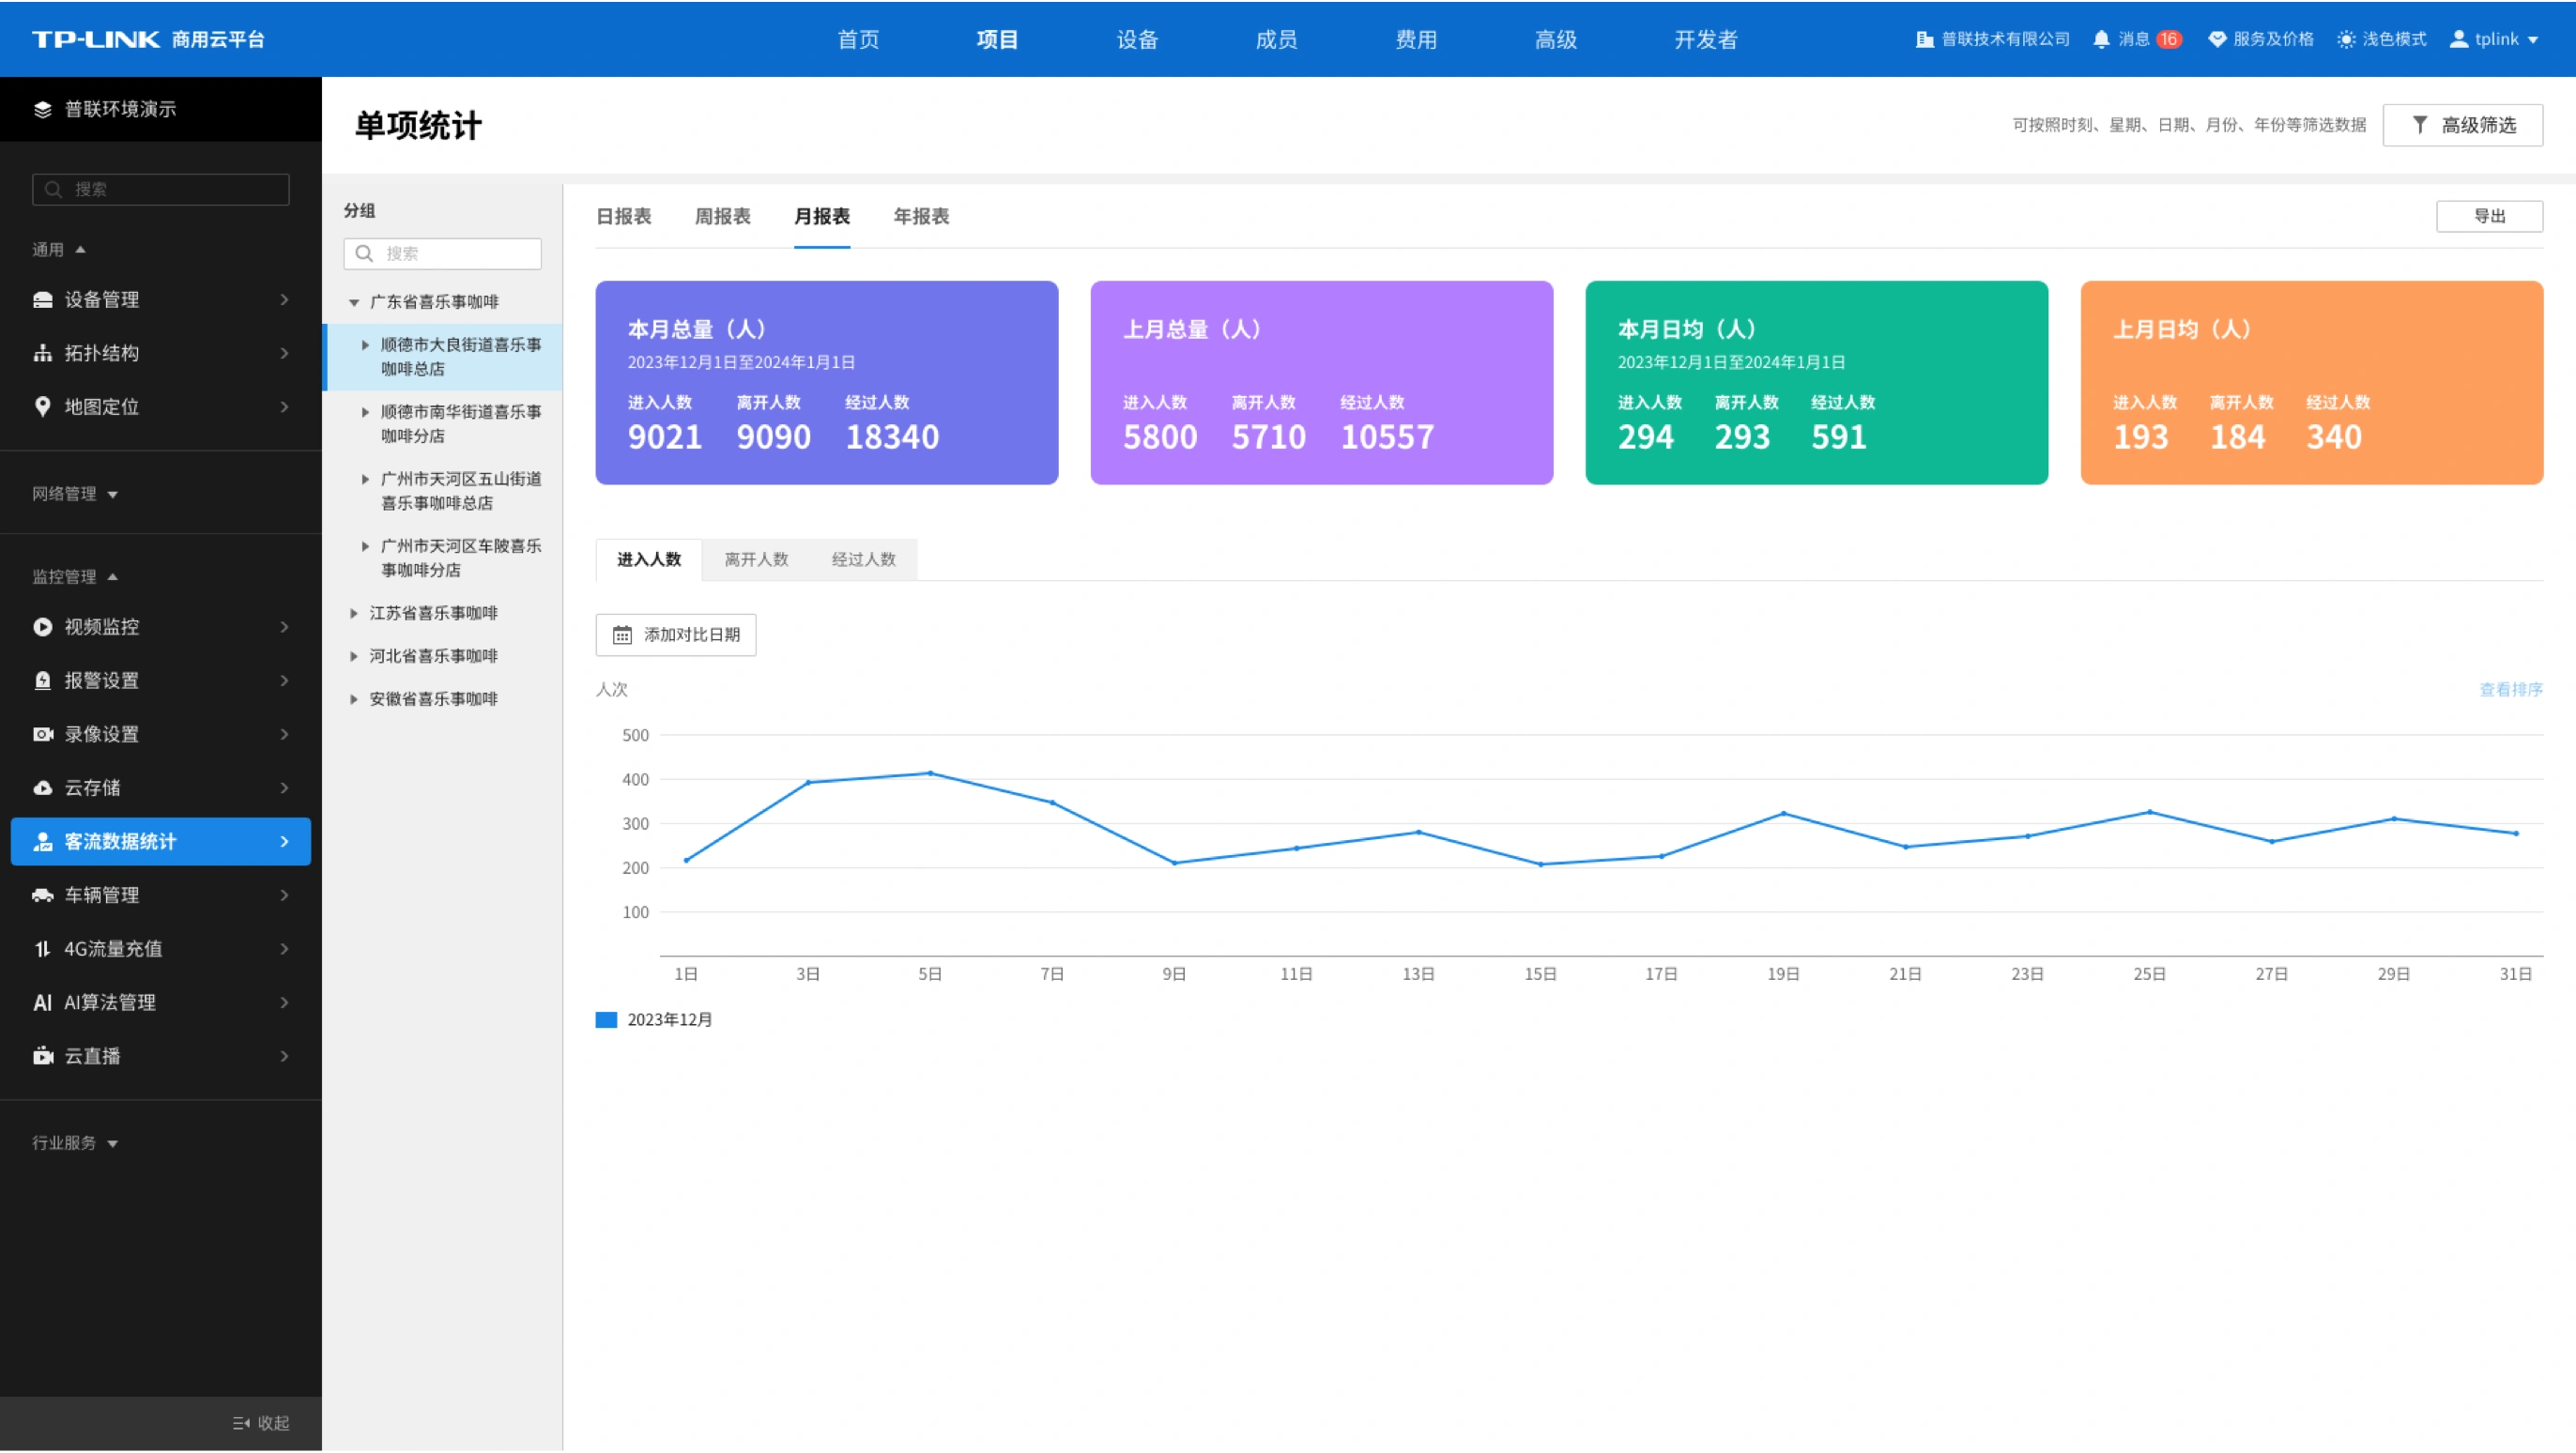
Task: Switch chart to 离开人数 view
Action: click(756, 559)
